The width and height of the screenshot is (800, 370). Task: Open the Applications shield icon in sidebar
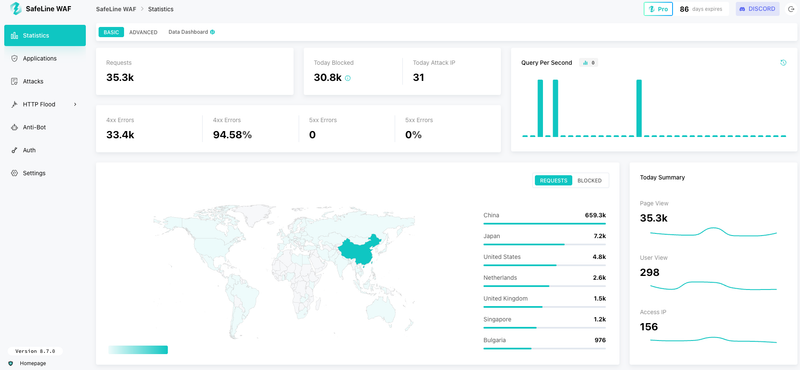pos(14,59)
